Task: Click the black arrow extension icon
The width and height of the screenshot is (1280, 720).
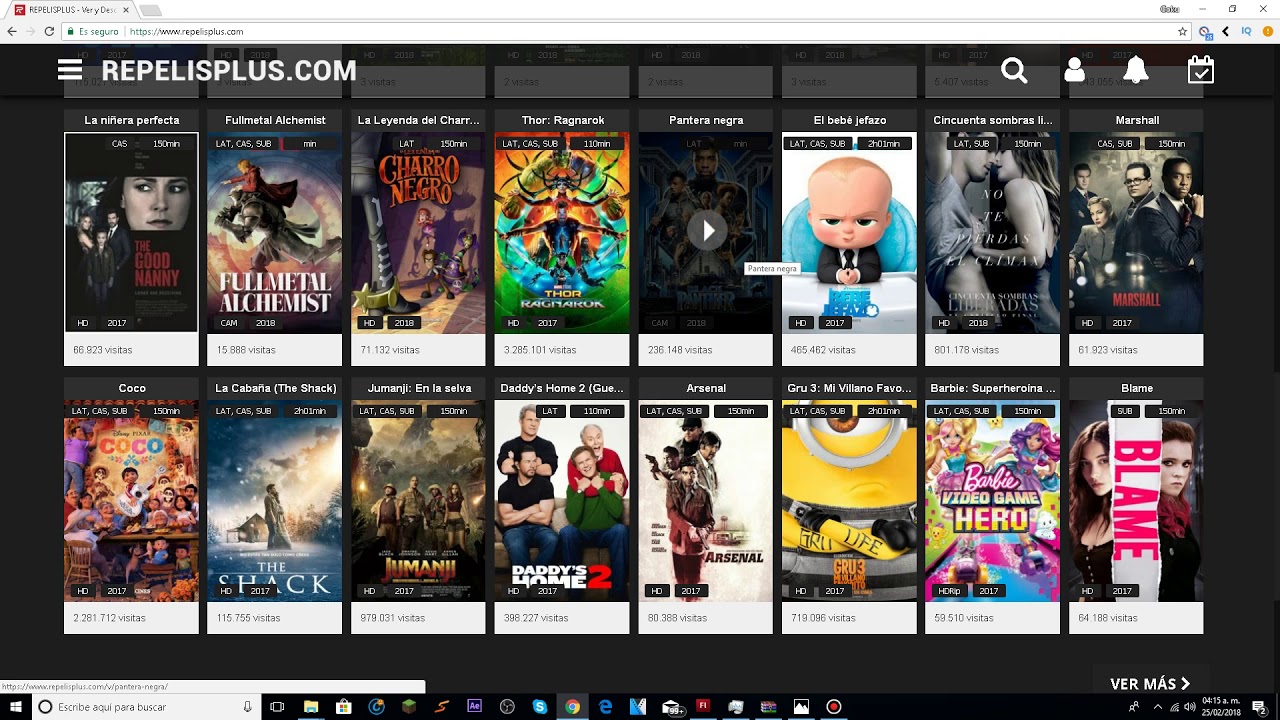Action: pos(1226,31)
